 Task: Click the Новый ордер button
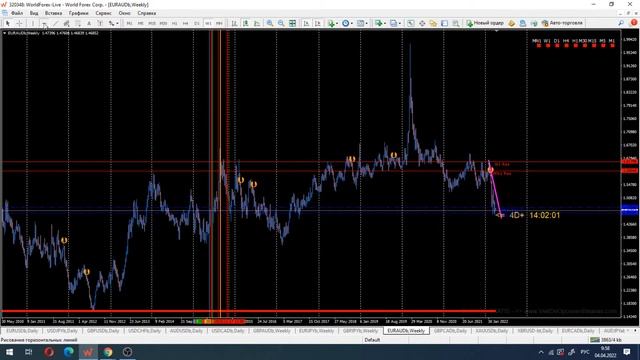485,23
